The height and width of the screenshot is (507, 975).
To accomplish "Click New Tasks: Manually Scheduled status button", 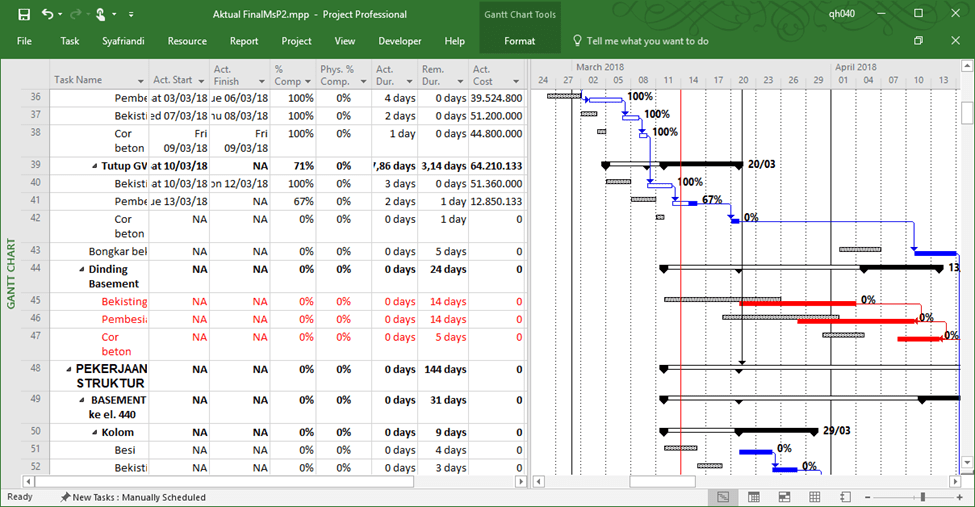I will 133,497.
